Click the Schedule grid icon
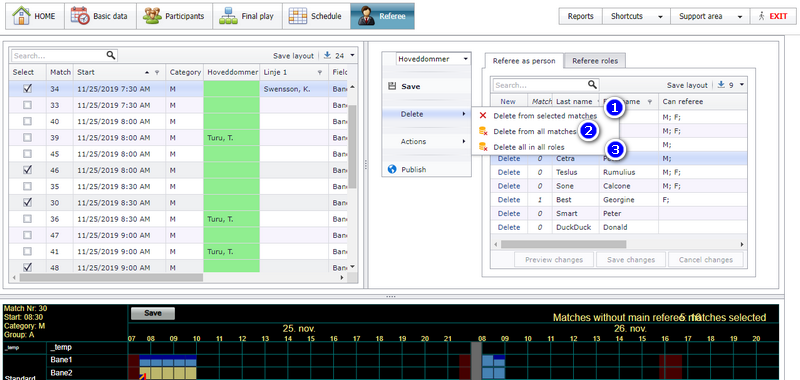The height and width of the screenshot is (380, 800). click(297, 16)
